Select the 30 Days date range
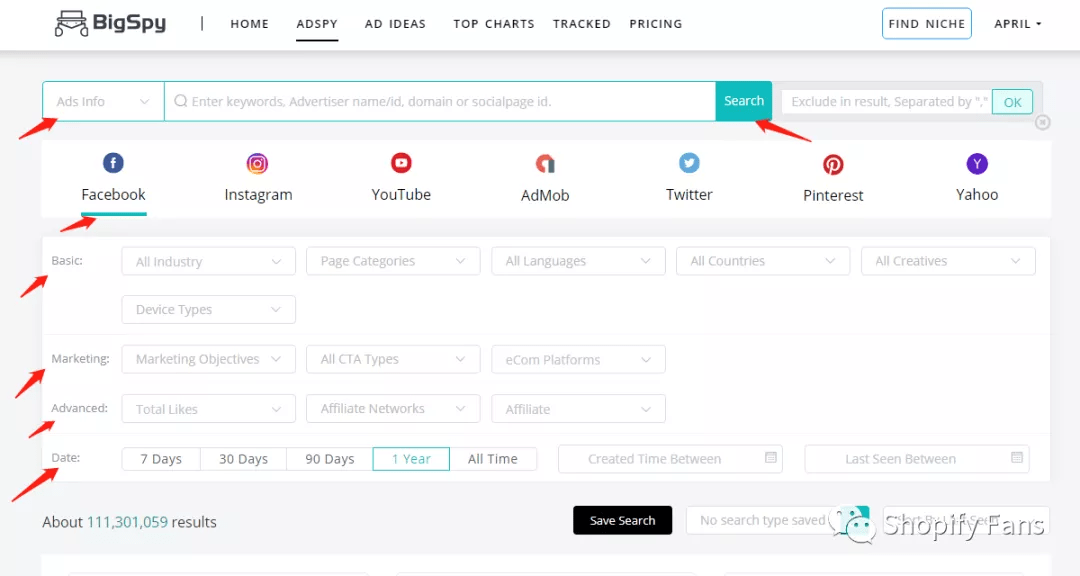Screen dimensions: 1080x576 243,459
